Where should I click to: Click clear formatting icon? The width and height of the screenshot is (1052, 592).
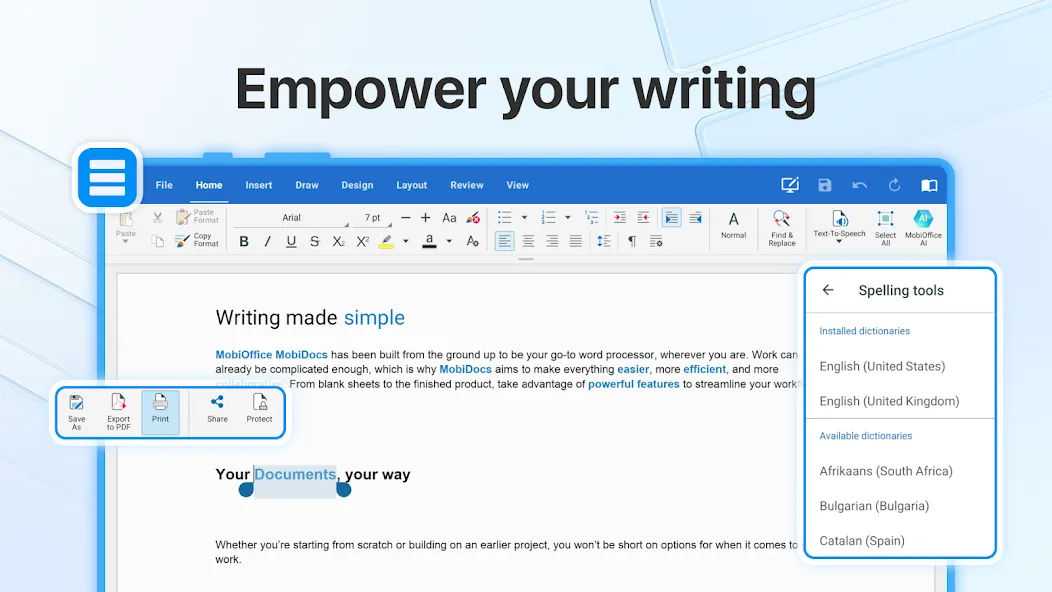click(x=473, y=217)
